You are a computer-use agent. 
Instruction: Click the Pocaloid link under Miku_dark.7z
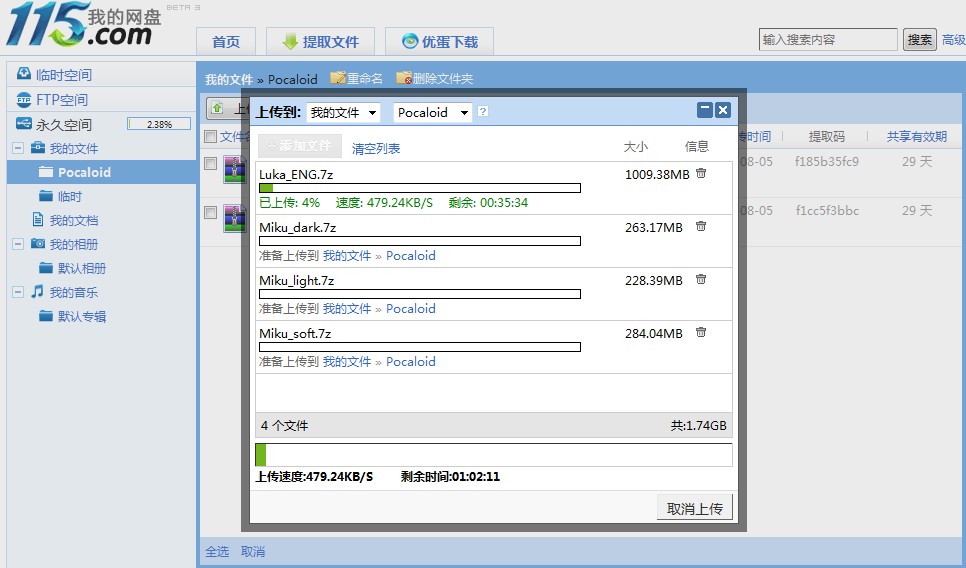[410, 256]
